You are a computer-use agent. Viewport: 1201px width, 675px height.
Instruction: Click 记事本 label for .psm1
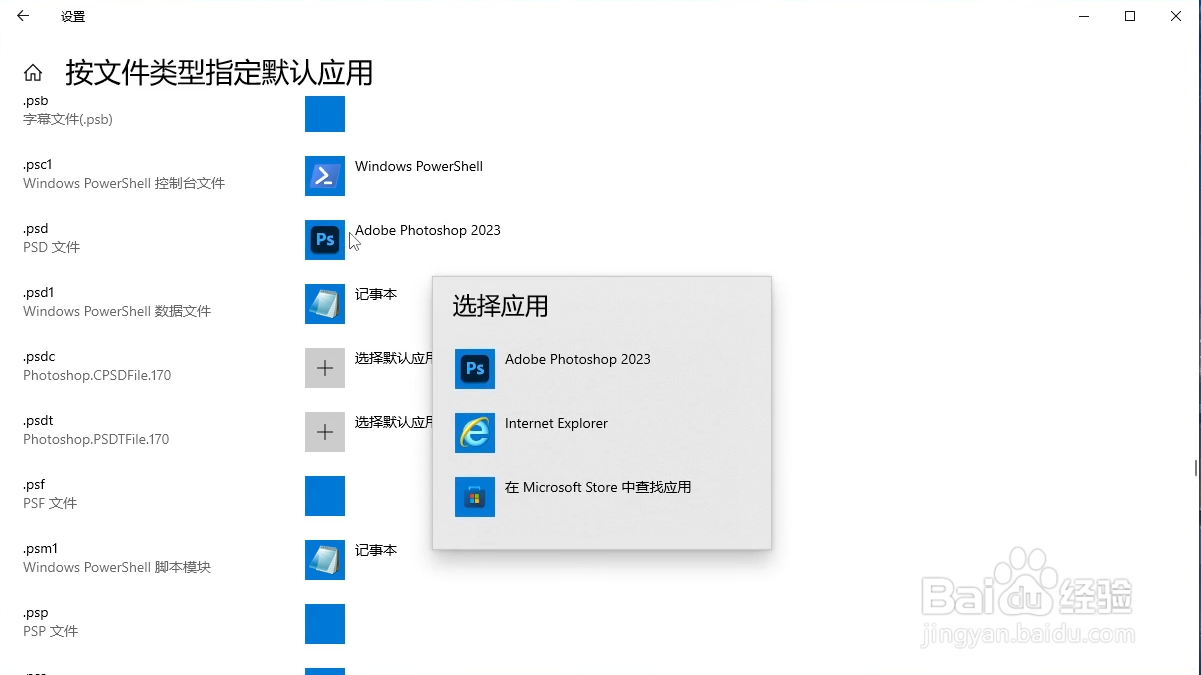(x=376, y=550)
